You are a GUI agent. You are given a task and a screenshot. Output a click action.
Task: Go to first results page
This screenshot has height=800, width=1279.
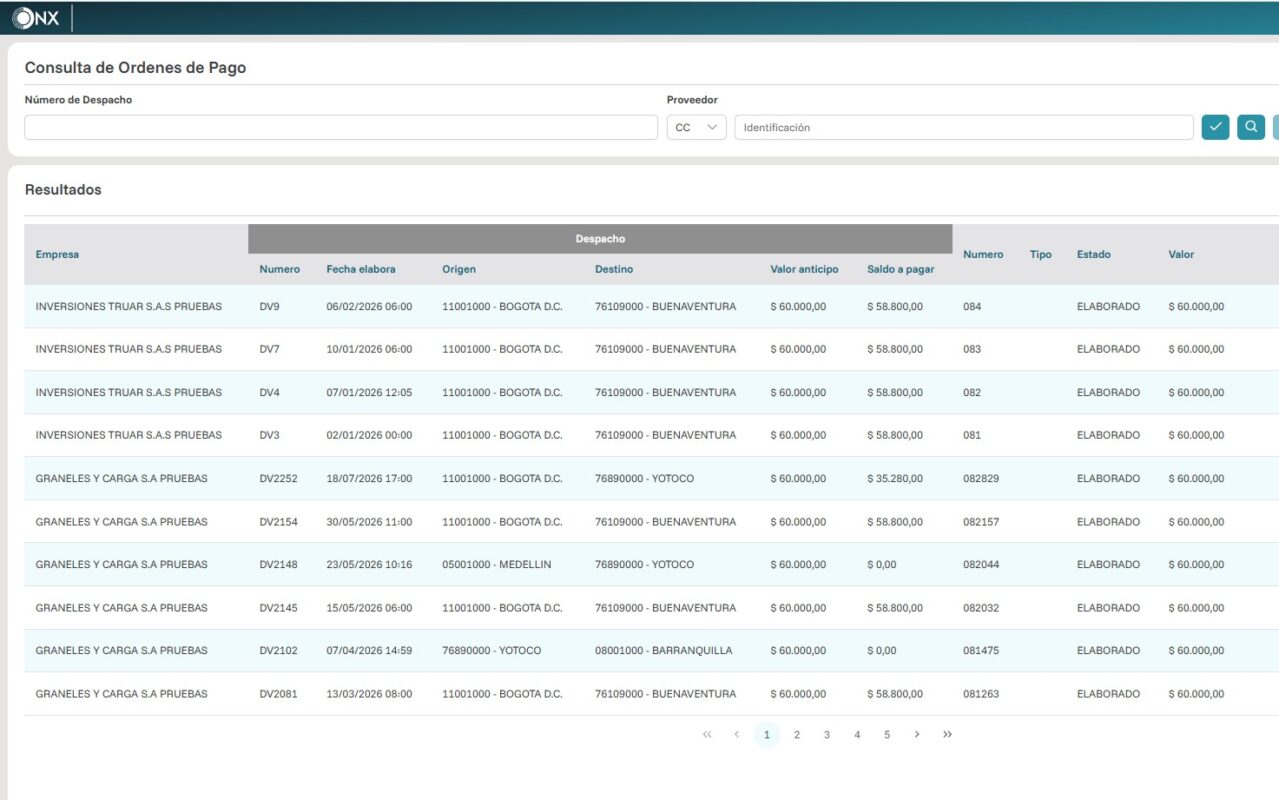(707, 735)
